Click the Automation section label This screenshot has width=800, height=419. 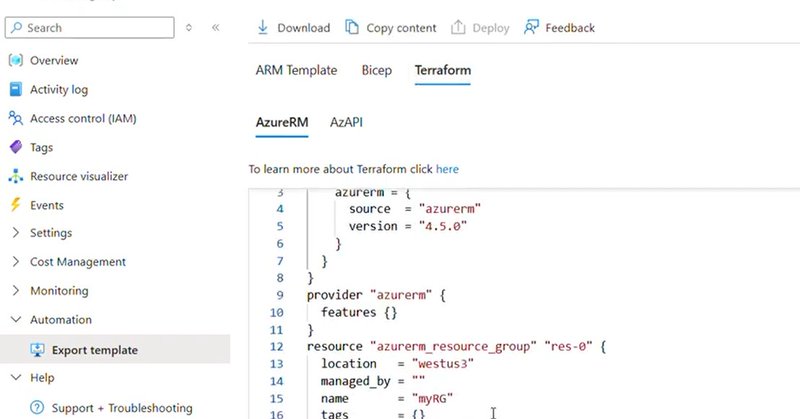tap(61, 319)
